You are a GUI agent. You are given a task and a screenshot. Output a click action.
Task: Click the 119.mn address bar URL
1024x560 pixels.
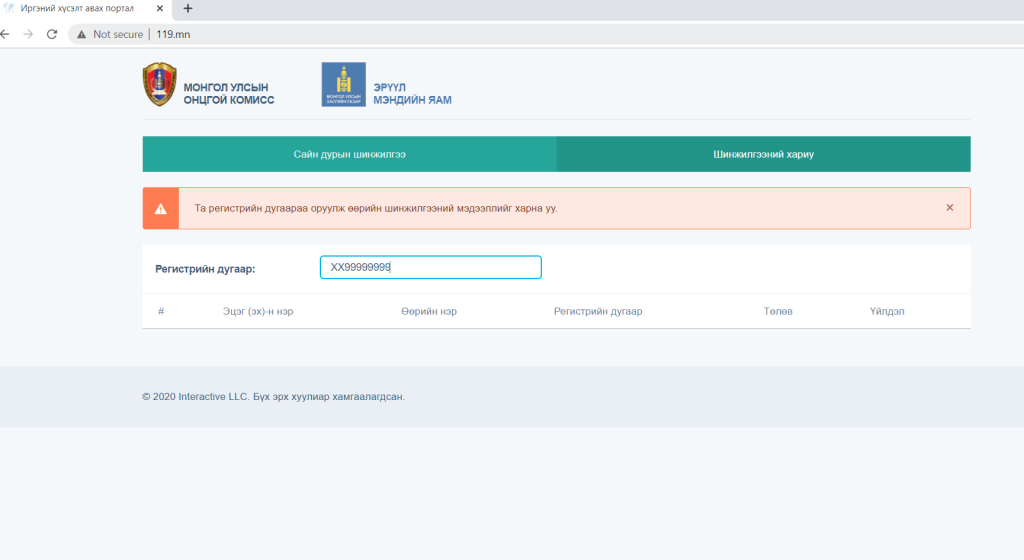coord(173,35)
